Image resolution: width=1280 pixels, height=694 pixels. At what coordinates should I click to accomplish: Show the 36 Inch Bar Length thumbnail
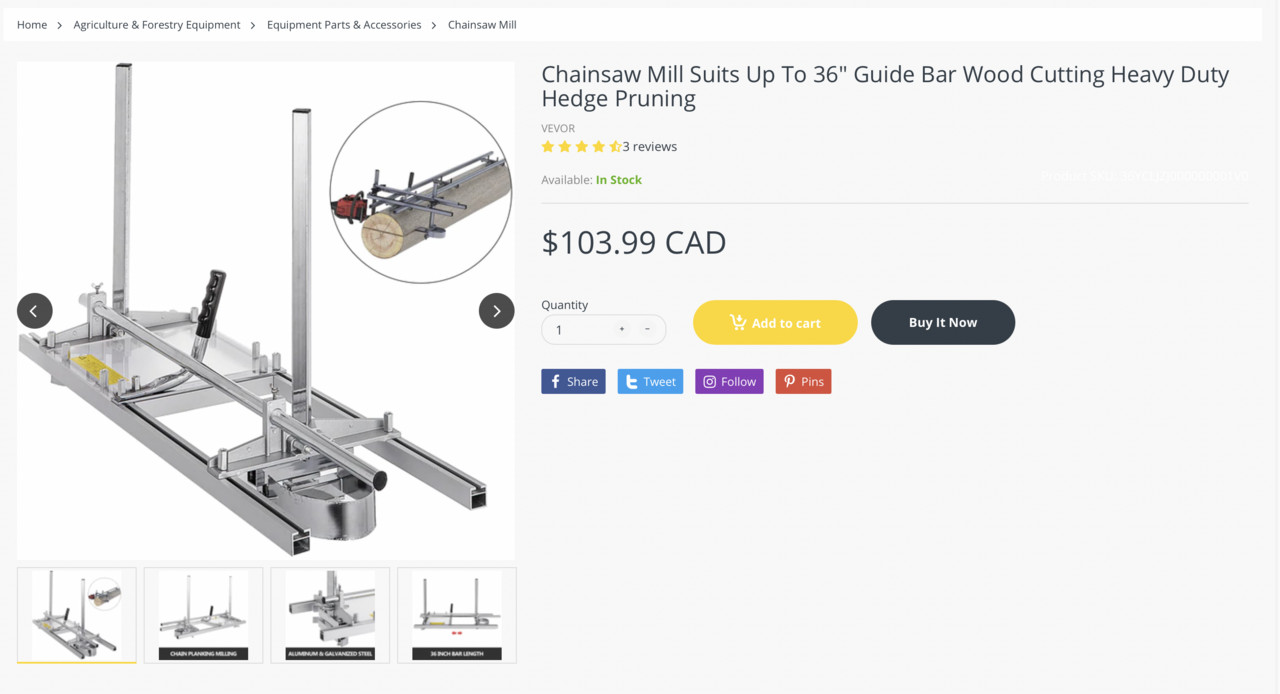457,615
